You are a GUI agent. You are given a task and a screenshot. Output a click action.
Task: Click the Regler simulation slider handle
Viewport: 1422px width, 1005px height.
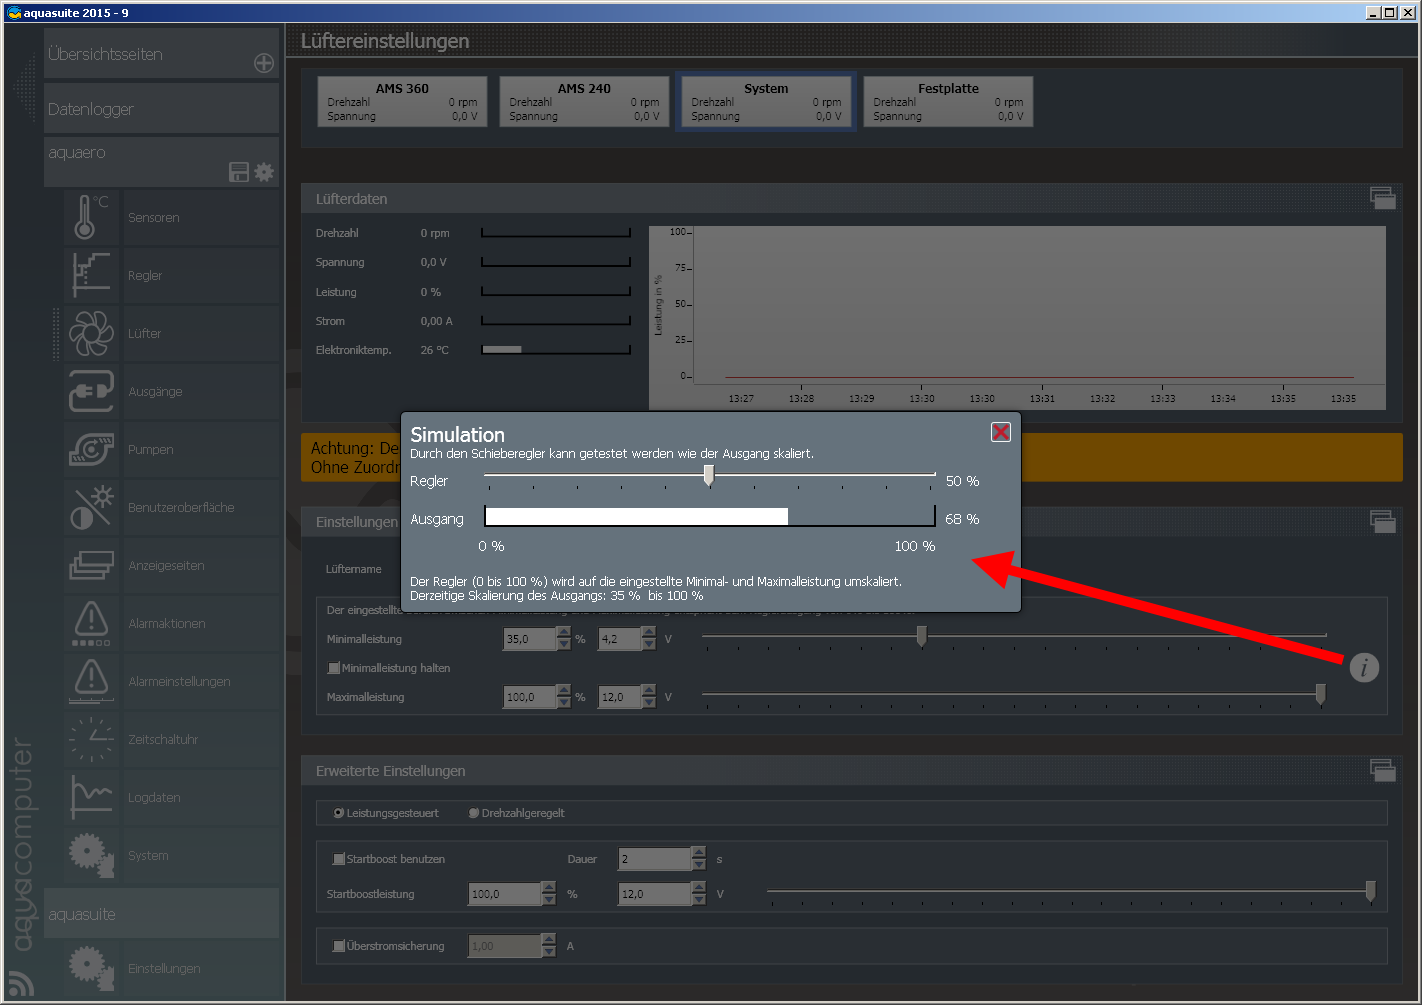tap(709, 476)
